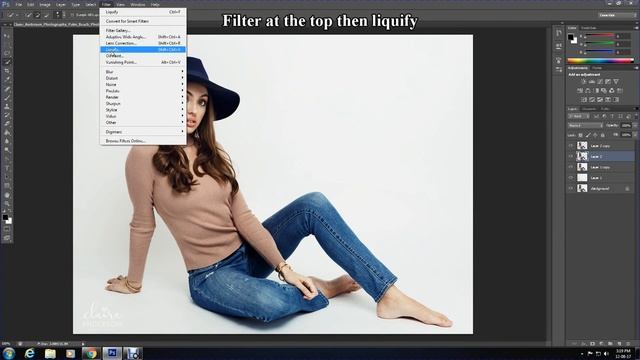Open Filter Gallery from the menu

[x=143, y=30]
